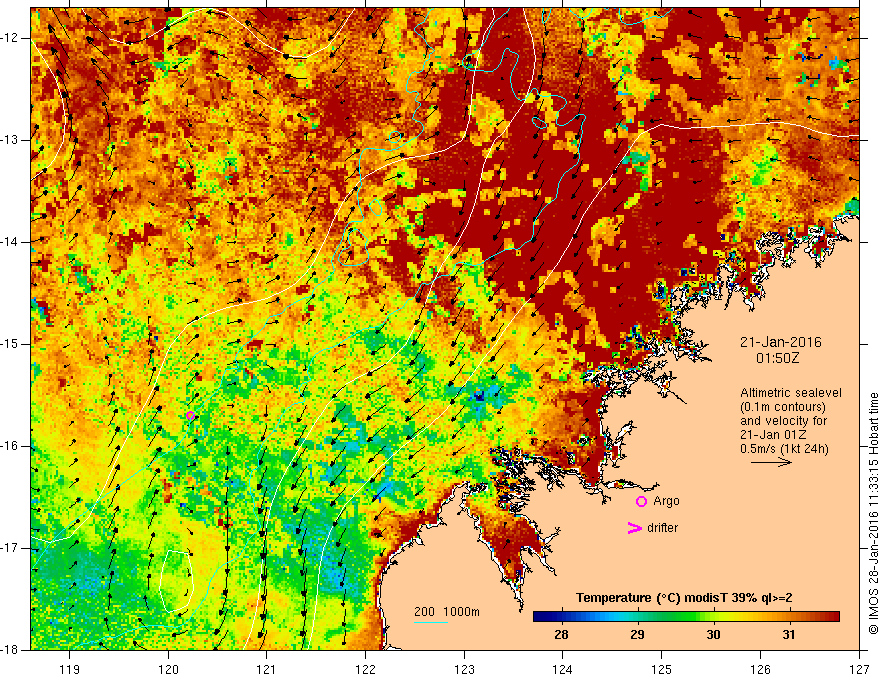Click latitude axis label '-15'
Screen dimensions: 880x680
tap(10, 344)
